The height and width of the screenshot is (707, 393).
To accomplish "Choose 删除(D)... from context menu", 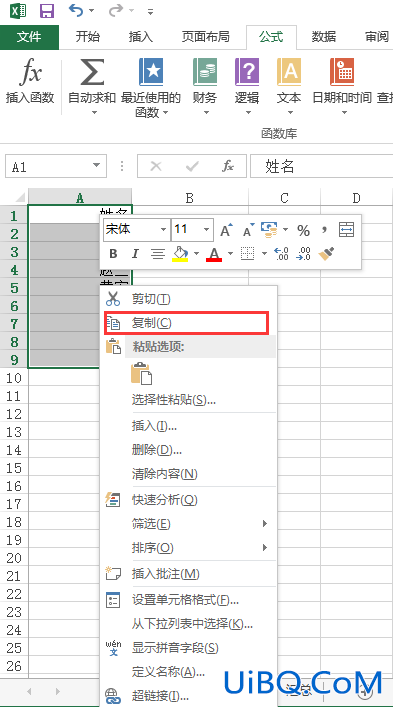I will pos(188,450).
